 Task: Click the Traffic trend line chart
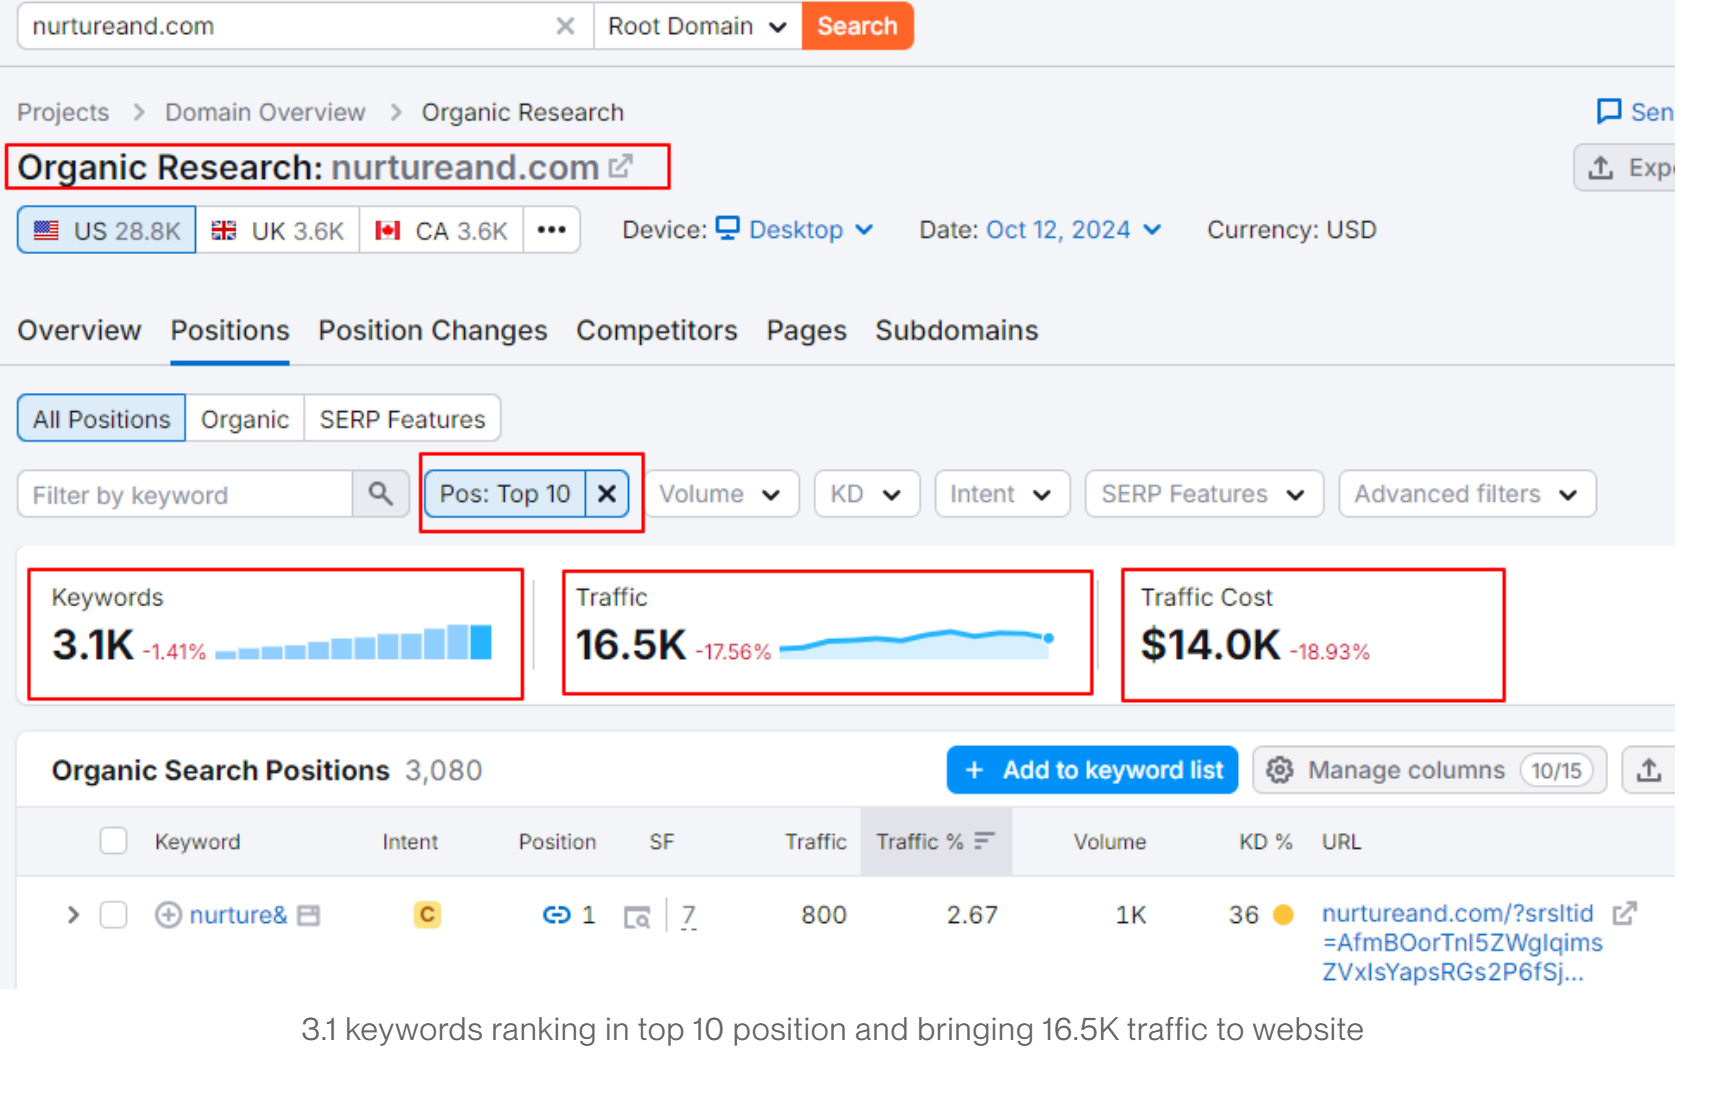(917, 643)
